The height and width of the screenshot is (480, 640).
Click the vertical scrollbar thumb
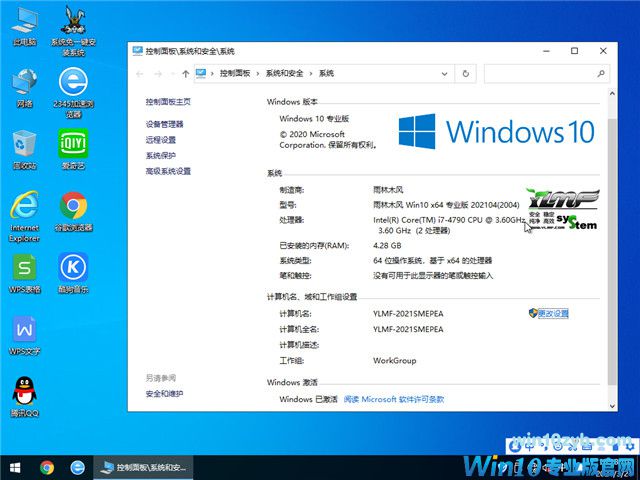pos(612,251)
